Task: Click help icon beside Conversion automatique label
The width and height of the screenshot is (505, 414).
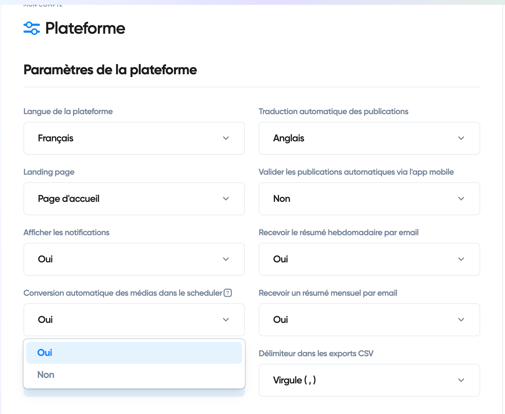Action: click(x=228, y=293)
